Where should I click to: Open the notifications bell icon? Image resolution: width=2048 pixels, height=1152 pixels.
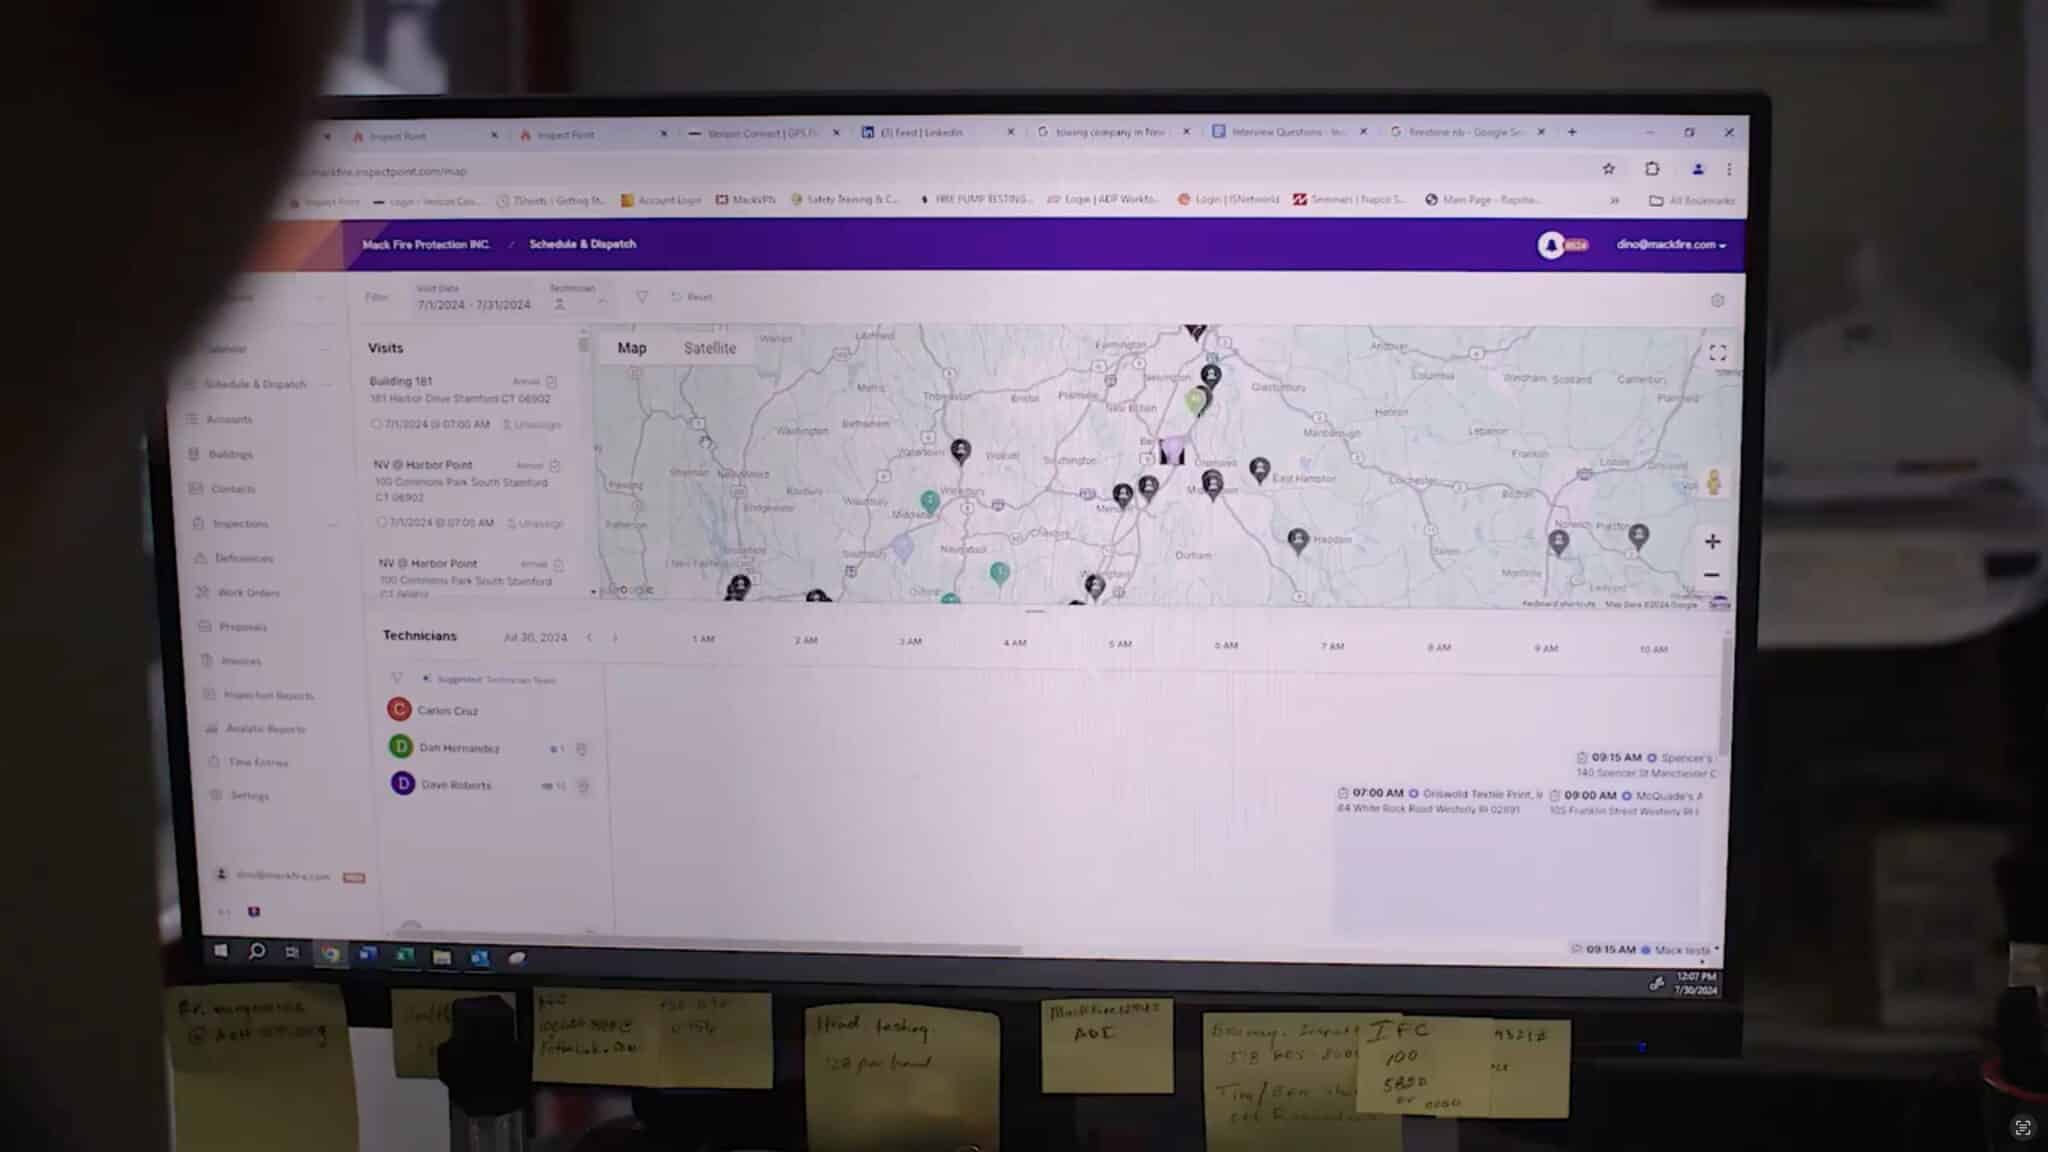click(1551, 245)
